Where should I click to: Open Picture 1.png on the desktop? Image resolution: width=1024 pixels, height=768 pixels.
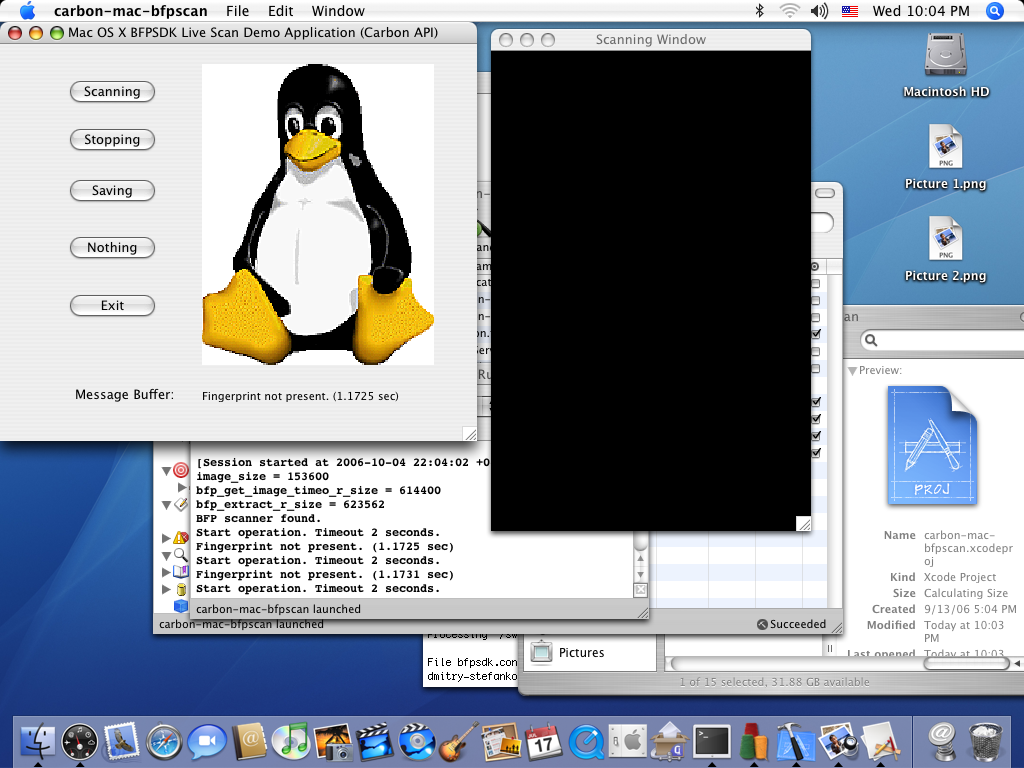[x=945, y=148]
